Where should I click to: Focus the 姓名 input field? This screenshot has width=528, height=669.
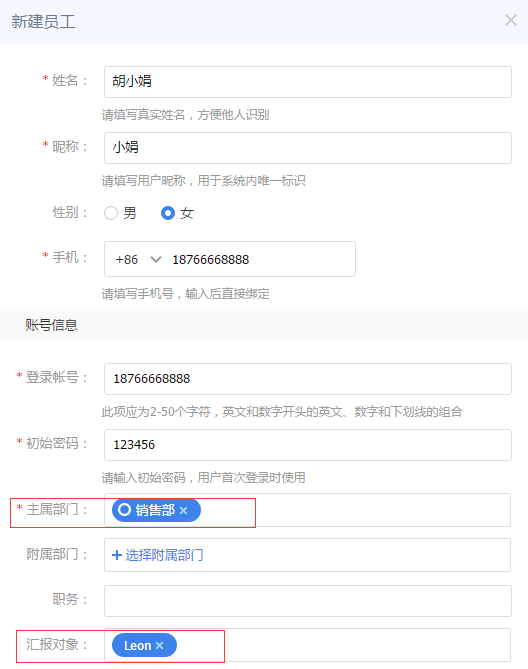click(x=308, y=82)
